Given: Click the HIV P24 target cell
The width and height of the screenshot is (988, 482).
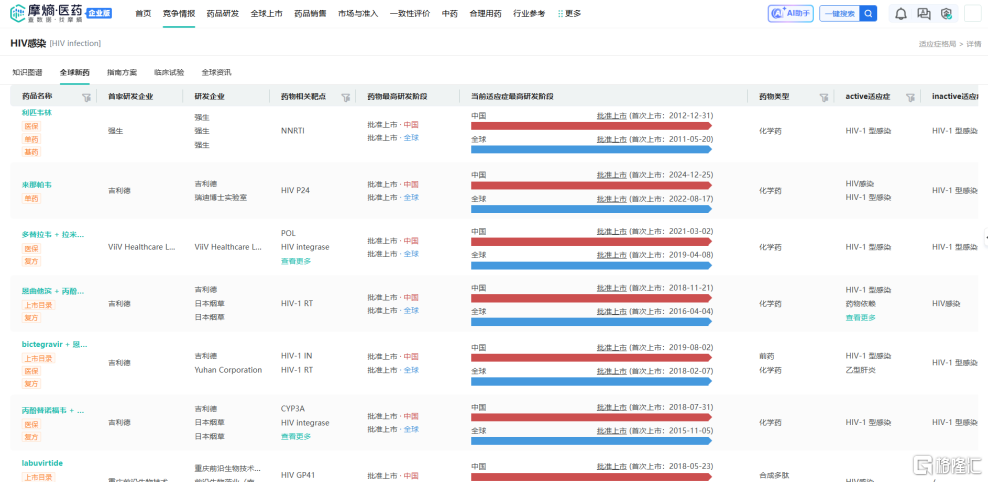Looking at the screenshot, I should coord(295,190).
